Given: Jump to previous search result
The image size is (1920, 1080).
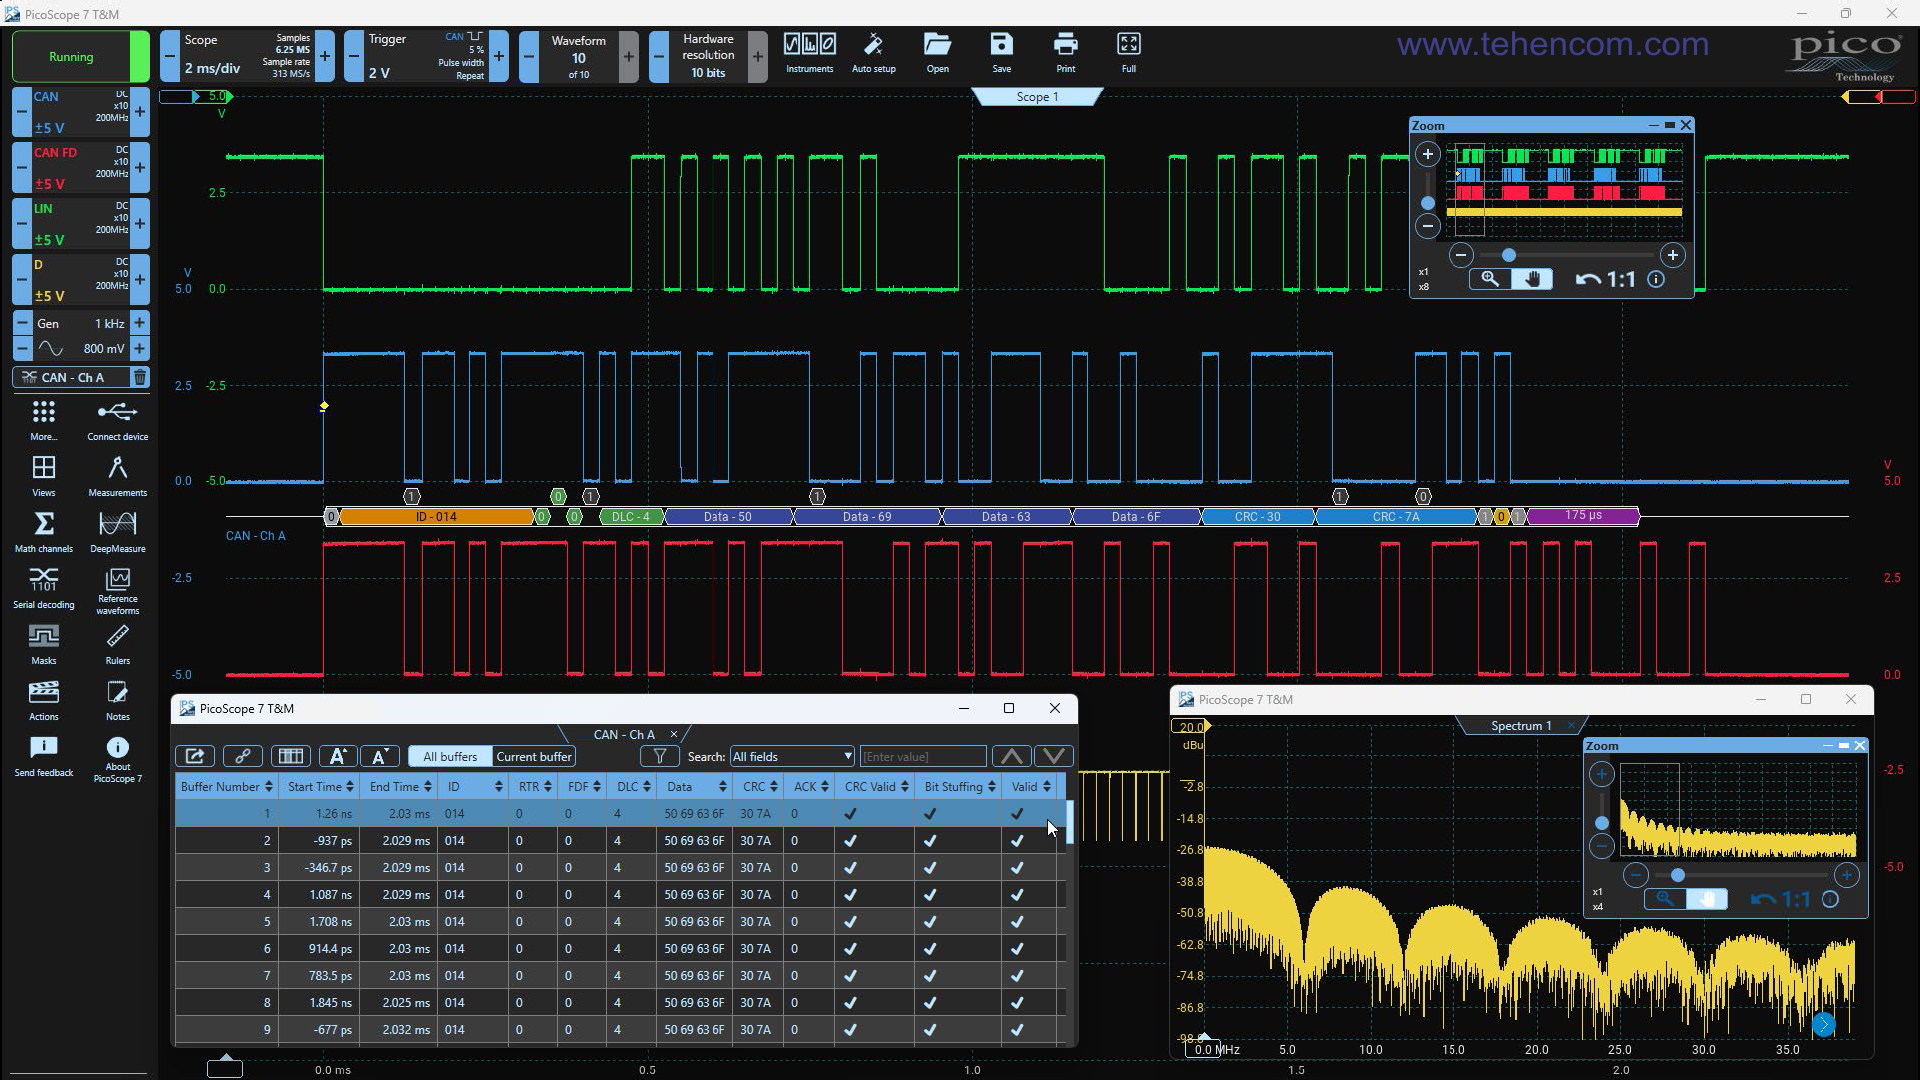Looking at the screenshot, I should click(1012, 756).
